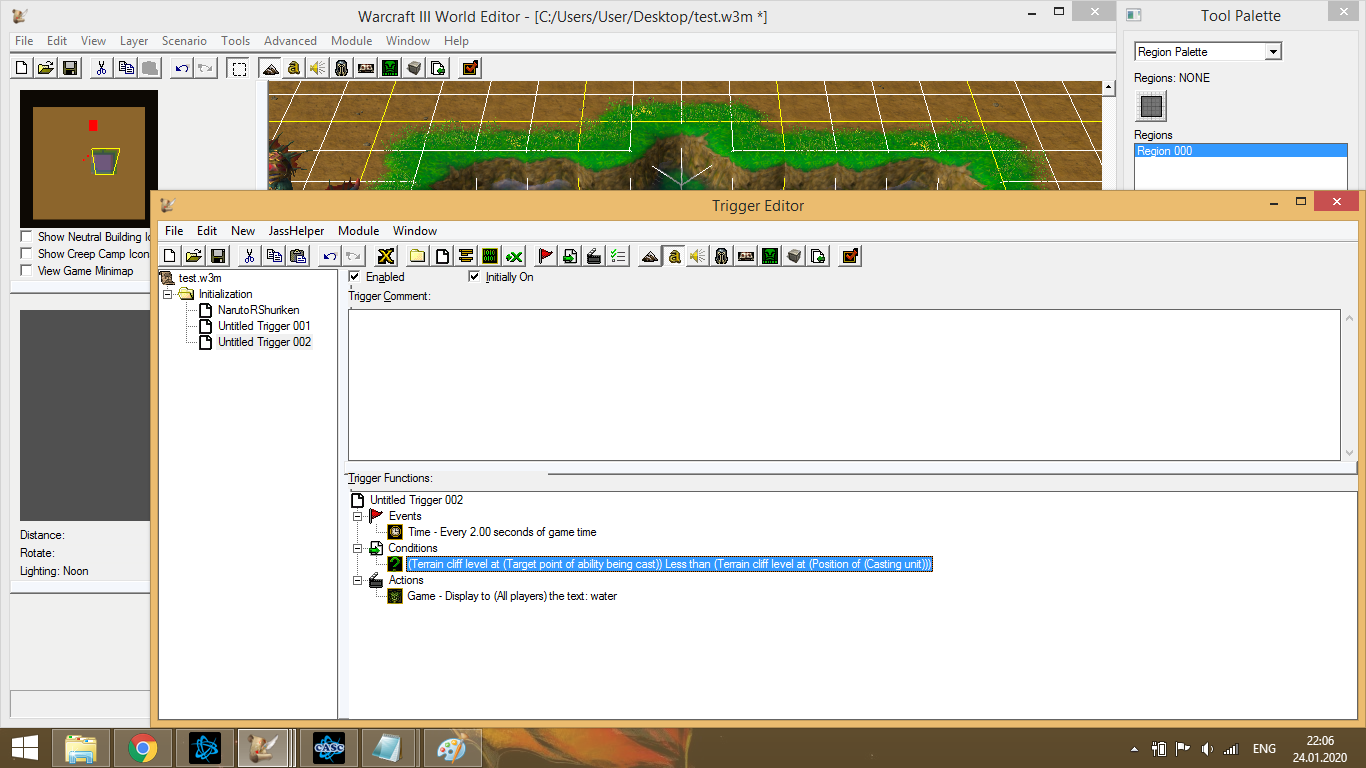Select the test.w3m root map item

[200, 278]
